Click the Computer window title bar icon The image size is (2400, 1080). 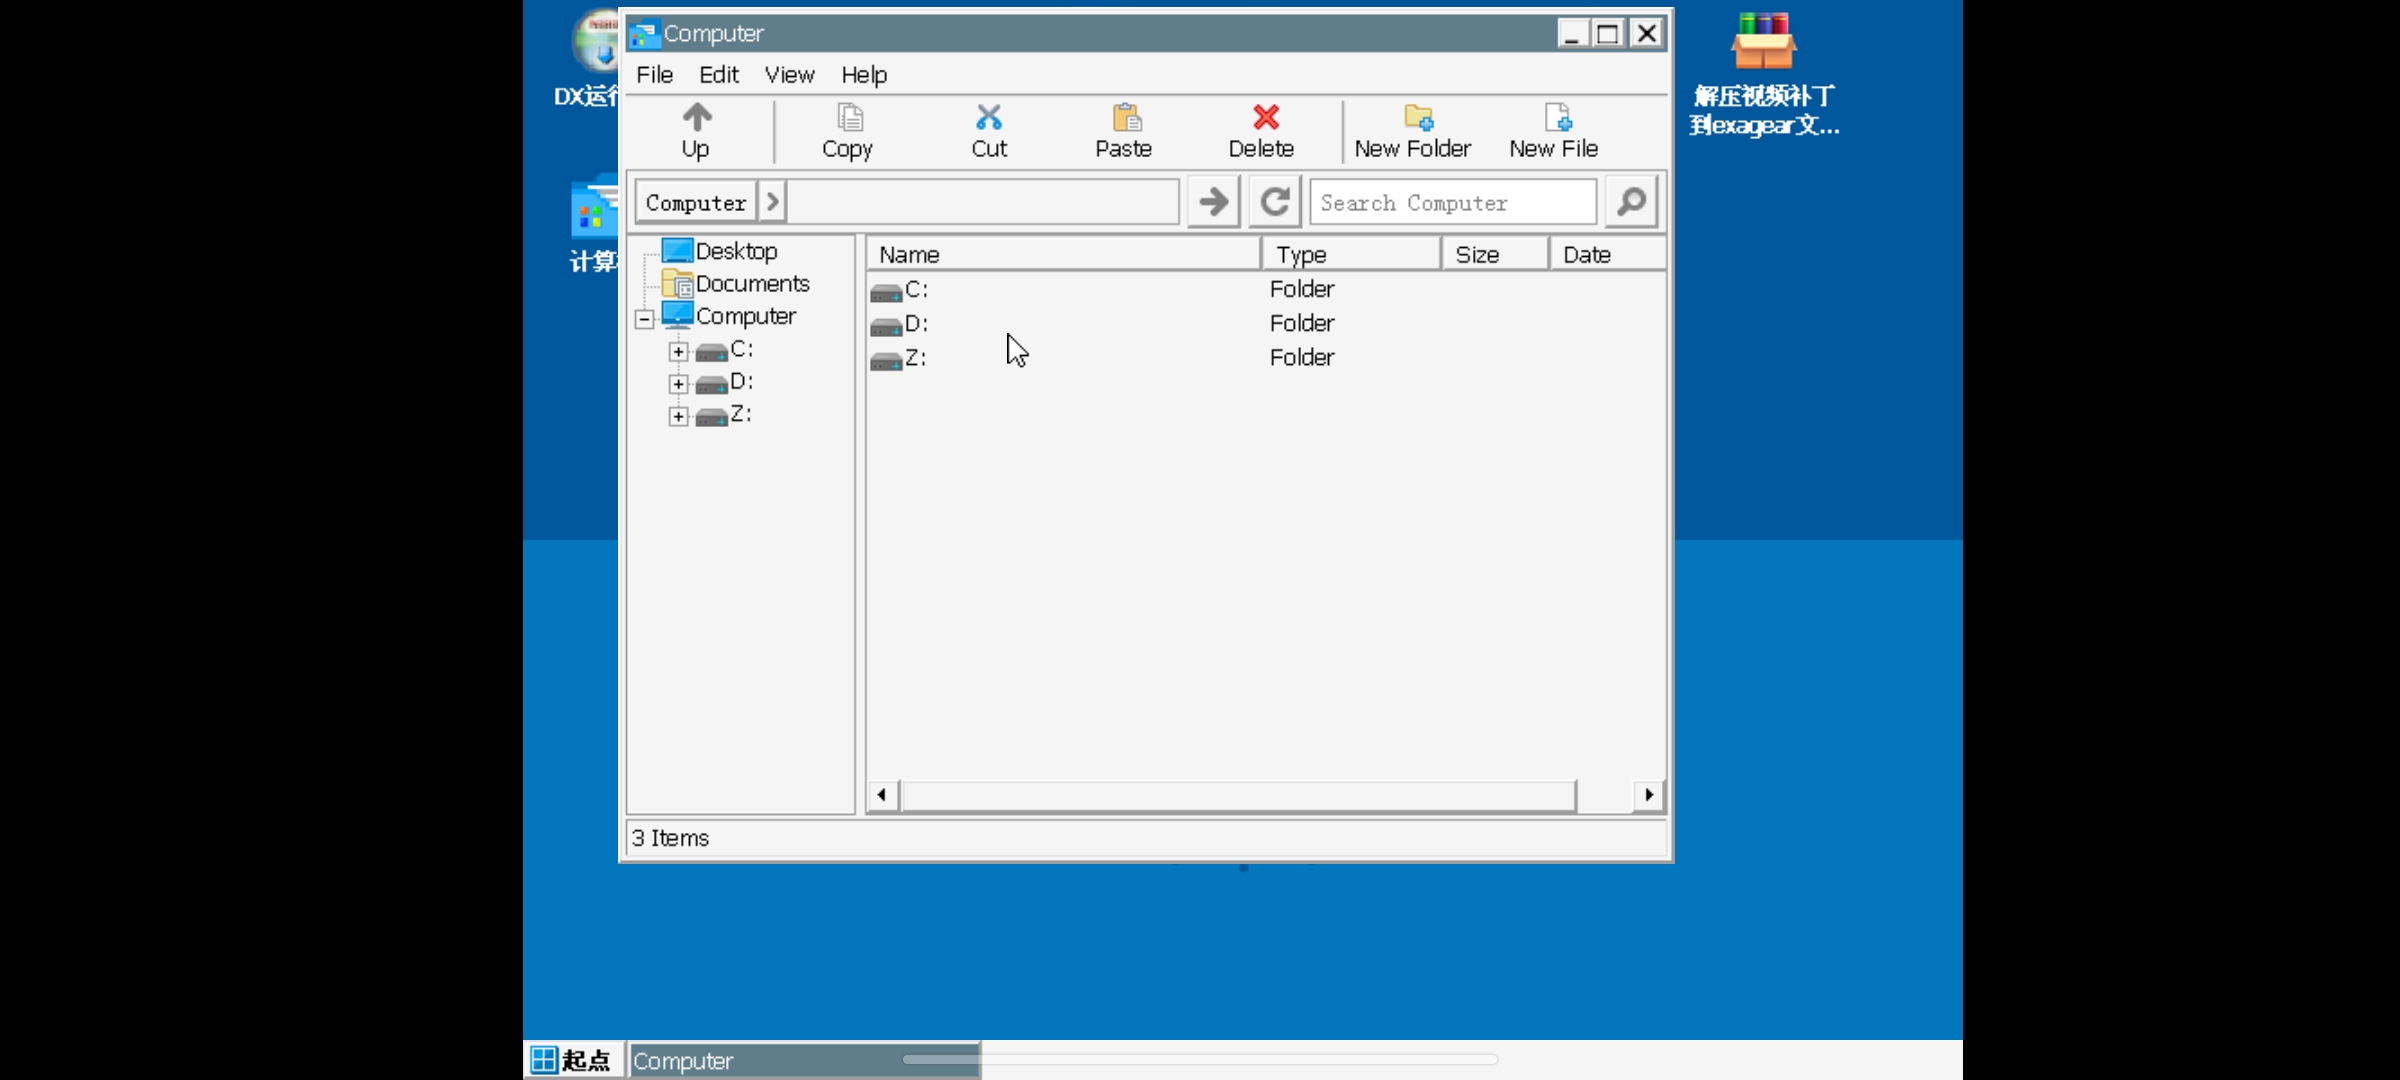point(644,34)
